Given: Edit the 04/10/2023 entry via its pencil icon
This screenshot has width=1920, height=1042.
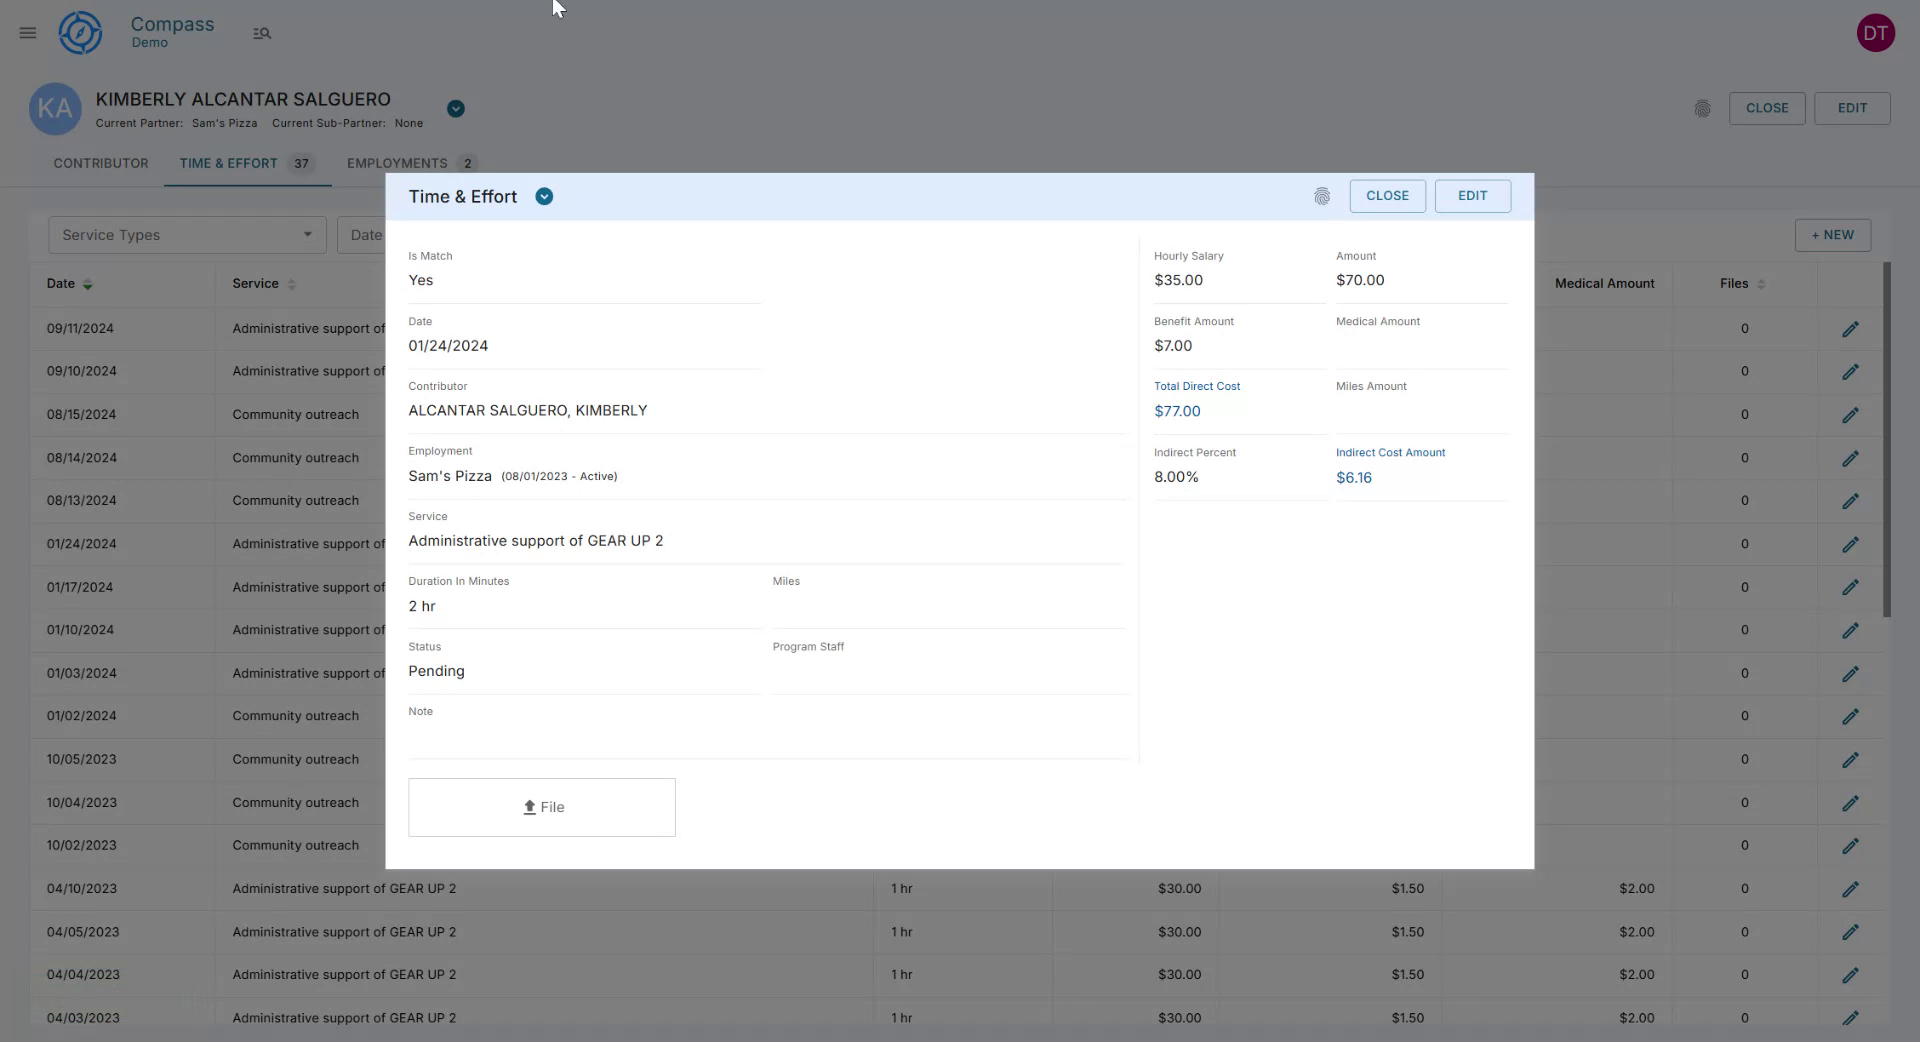Looking at the screenshot, I should coord(1851,888).
